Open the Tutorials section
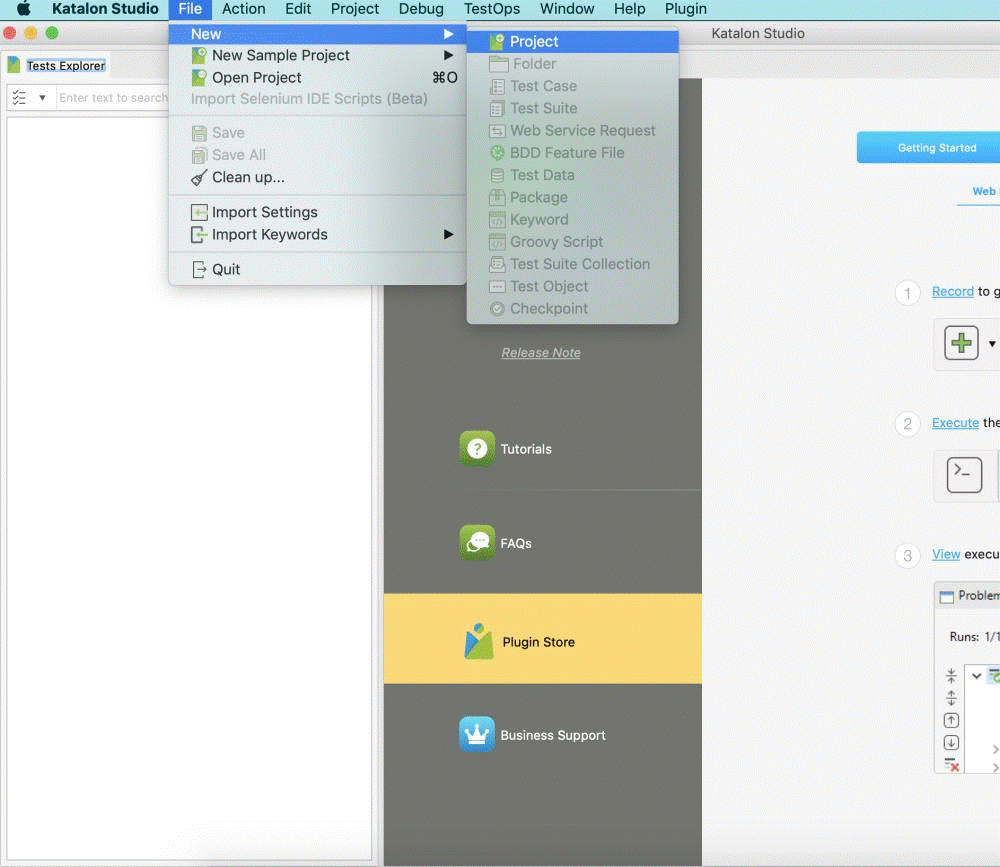Viewport: 1000px width, 867px height. pos(526,449)
